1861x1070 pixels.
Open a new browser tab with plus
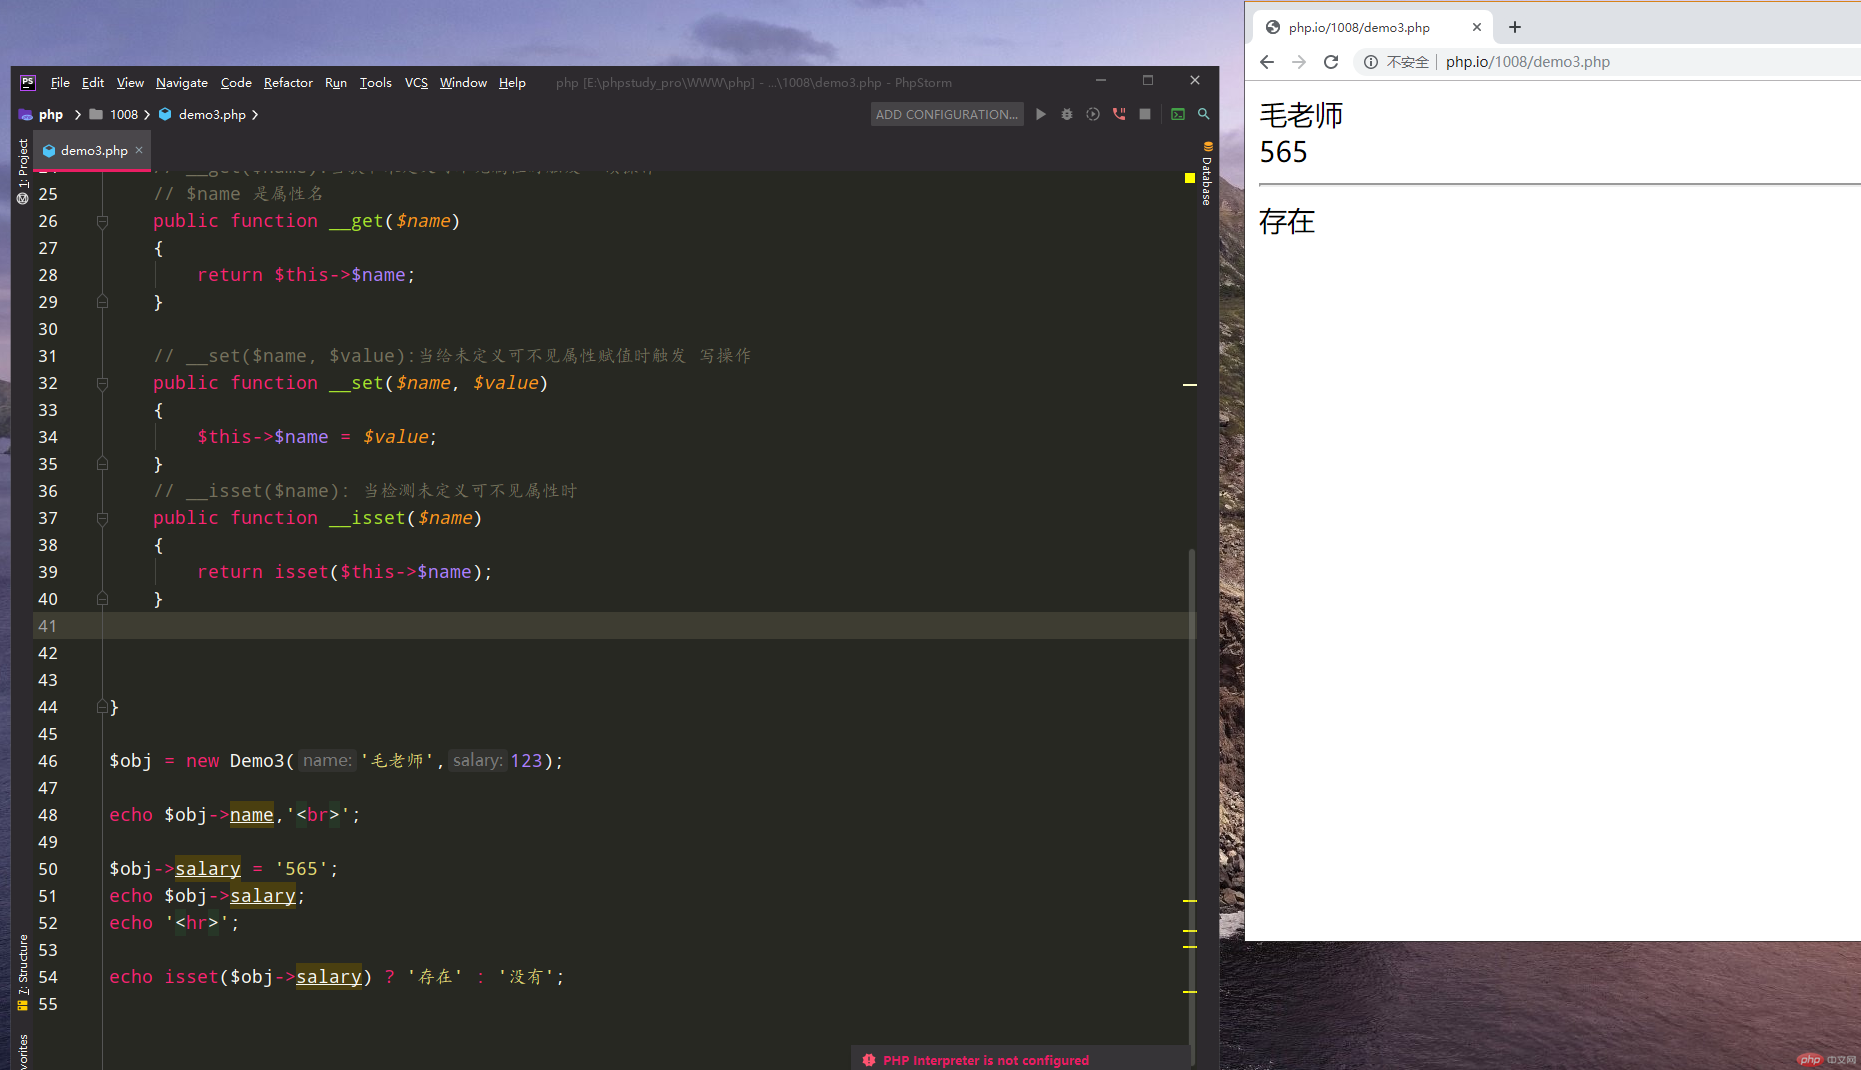[x=1515, y=27]
